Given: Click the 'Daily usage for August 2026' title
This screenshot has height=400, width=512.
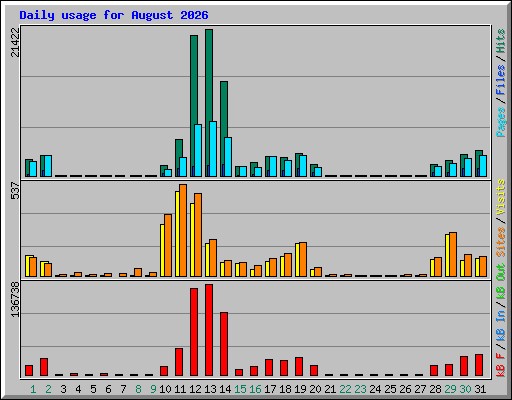Looking at the screenshot, I should (114, 15).
